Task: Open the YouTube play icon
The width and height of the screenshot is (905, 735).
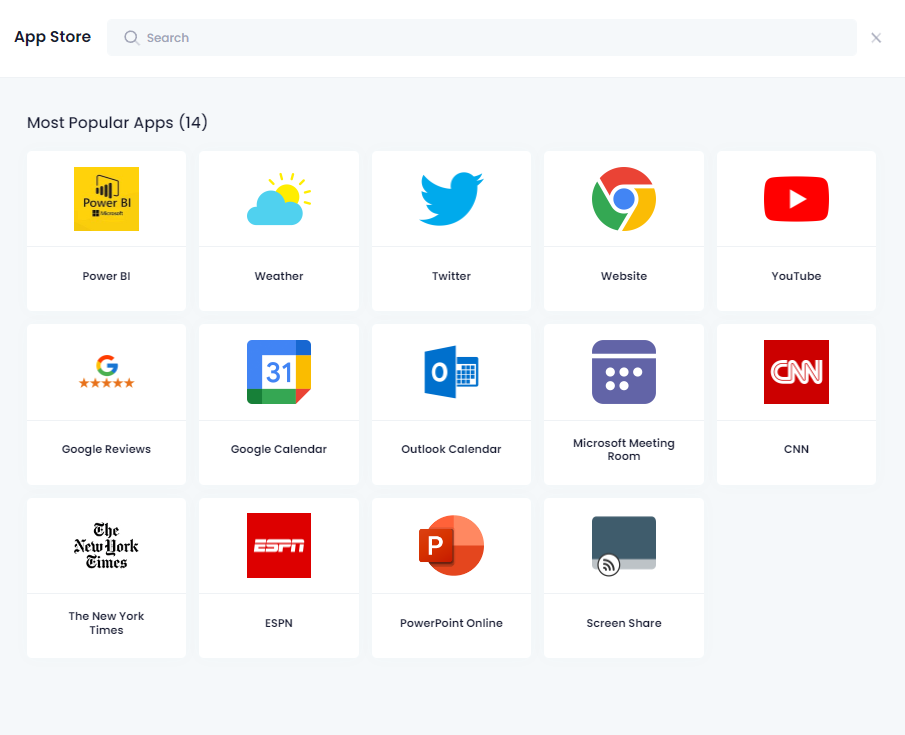Action: click(x=796, y=199)
